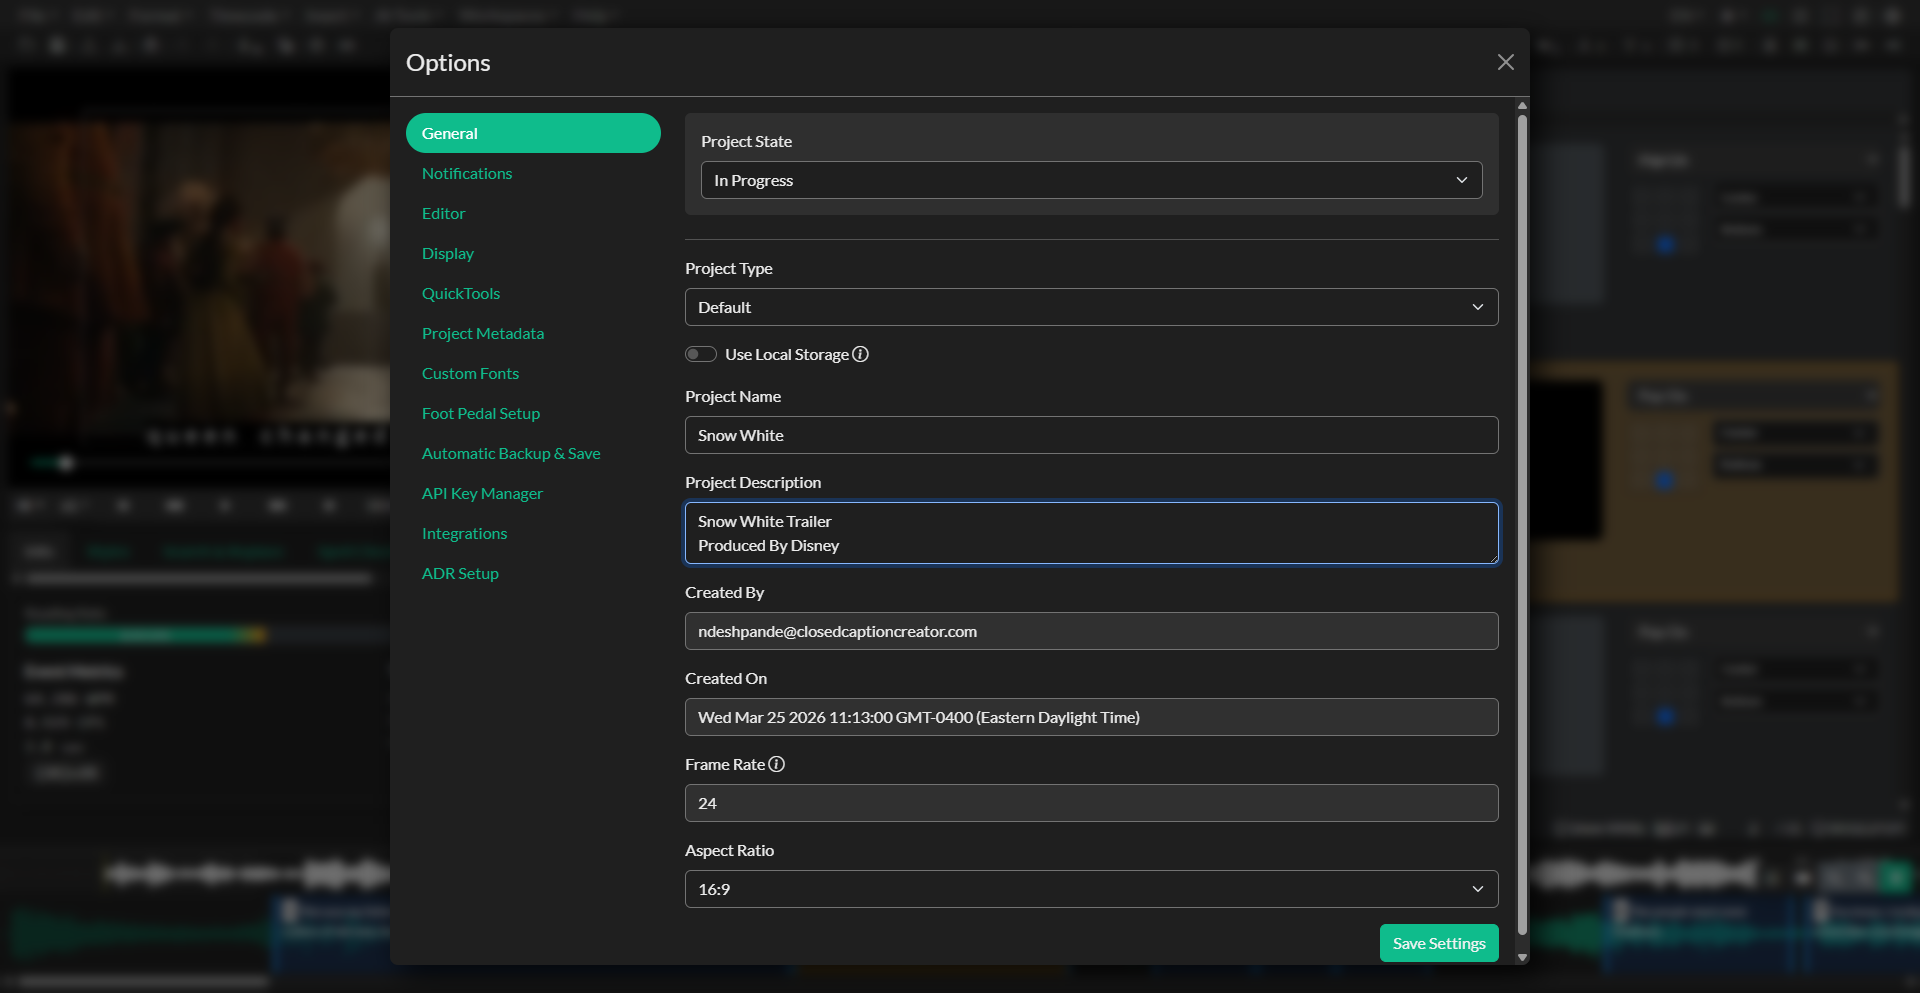The image size is (1920, 993).
Task: Open the Integrations settings
Action: [x=464, y=533]
